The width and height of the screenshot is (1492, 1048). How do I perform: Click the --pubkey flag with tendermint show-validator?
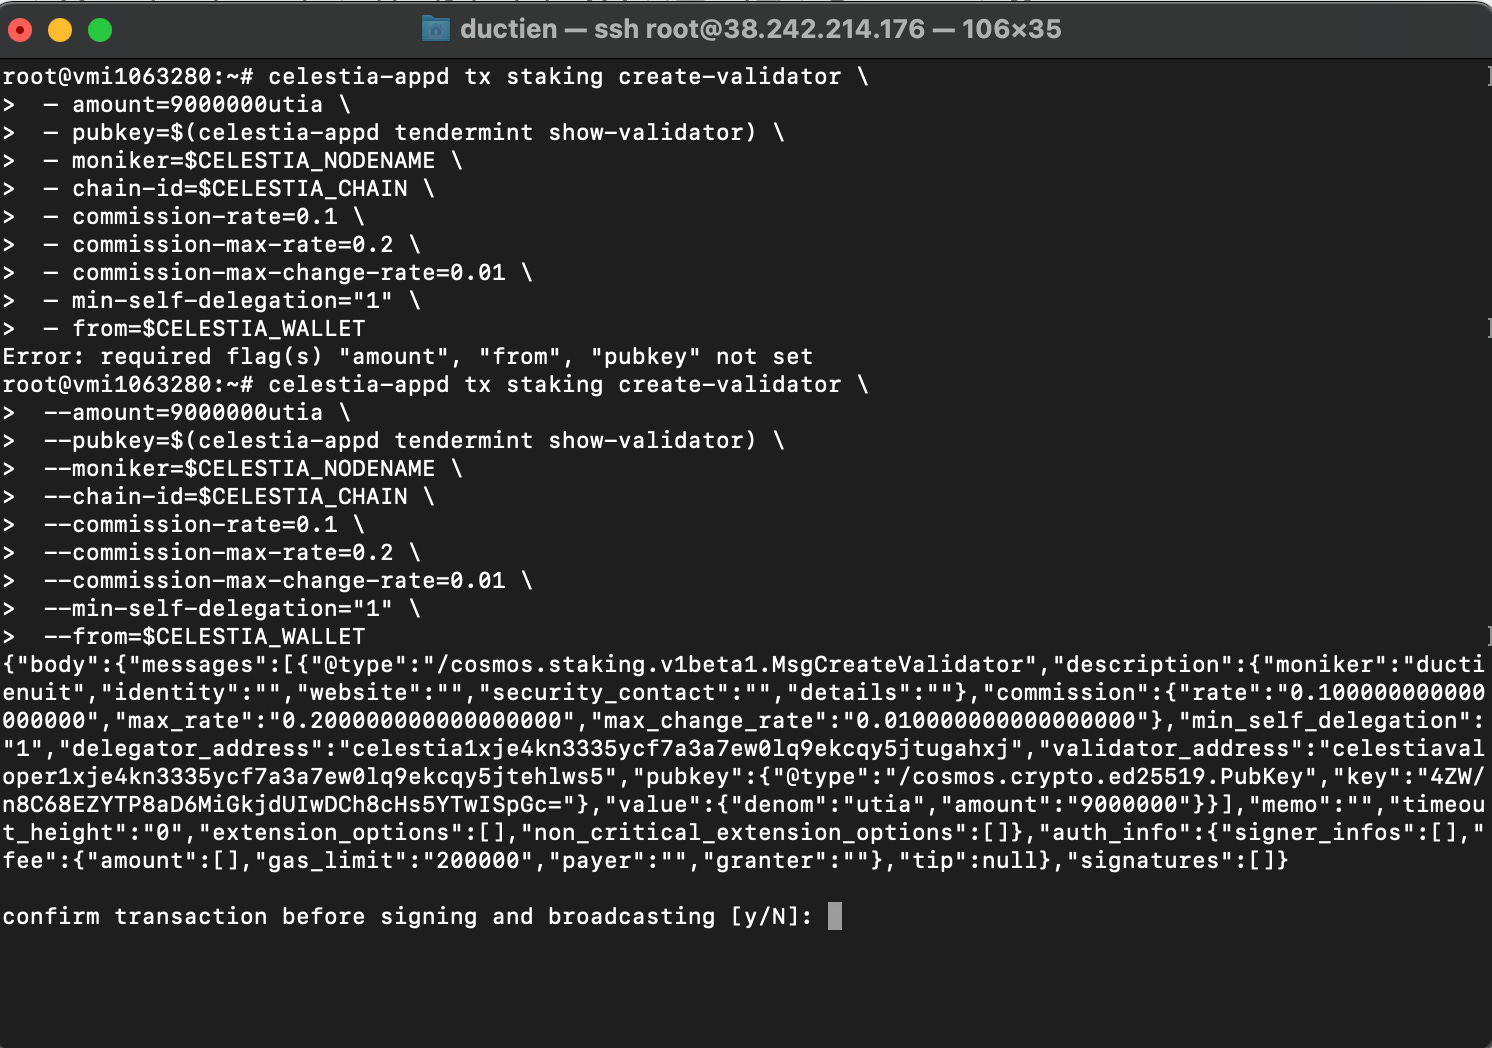410,440
